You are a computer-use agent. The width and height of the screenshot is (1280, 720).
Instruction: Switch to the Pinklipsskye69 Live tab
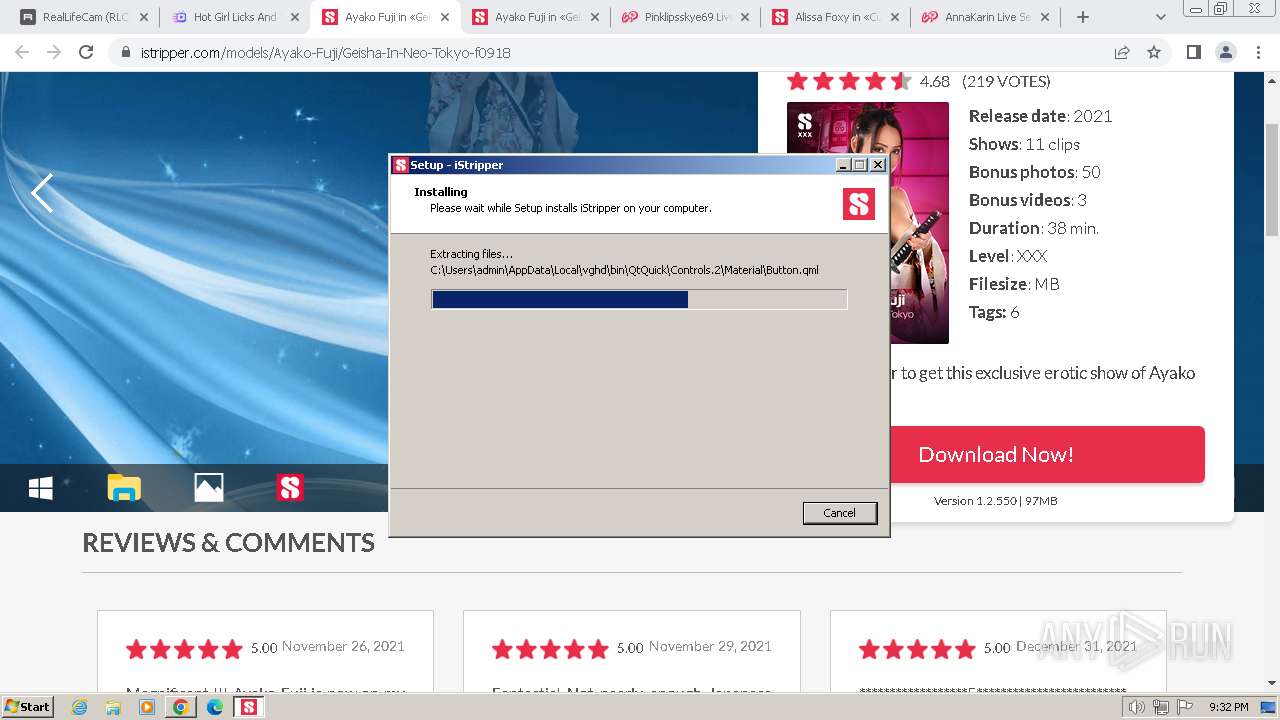tap(686, 17)
